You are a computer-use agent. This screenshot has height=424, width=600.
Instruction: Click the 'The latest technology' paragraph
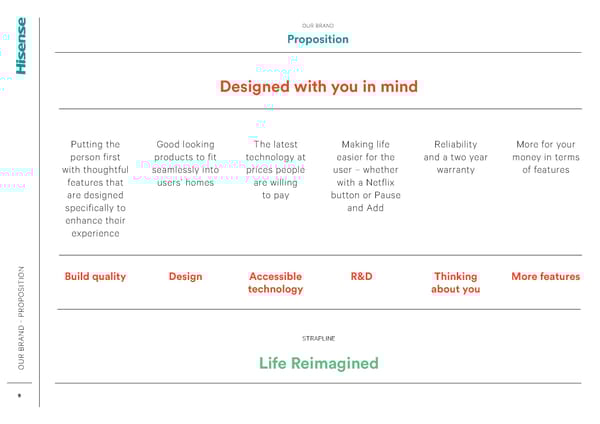275,170
